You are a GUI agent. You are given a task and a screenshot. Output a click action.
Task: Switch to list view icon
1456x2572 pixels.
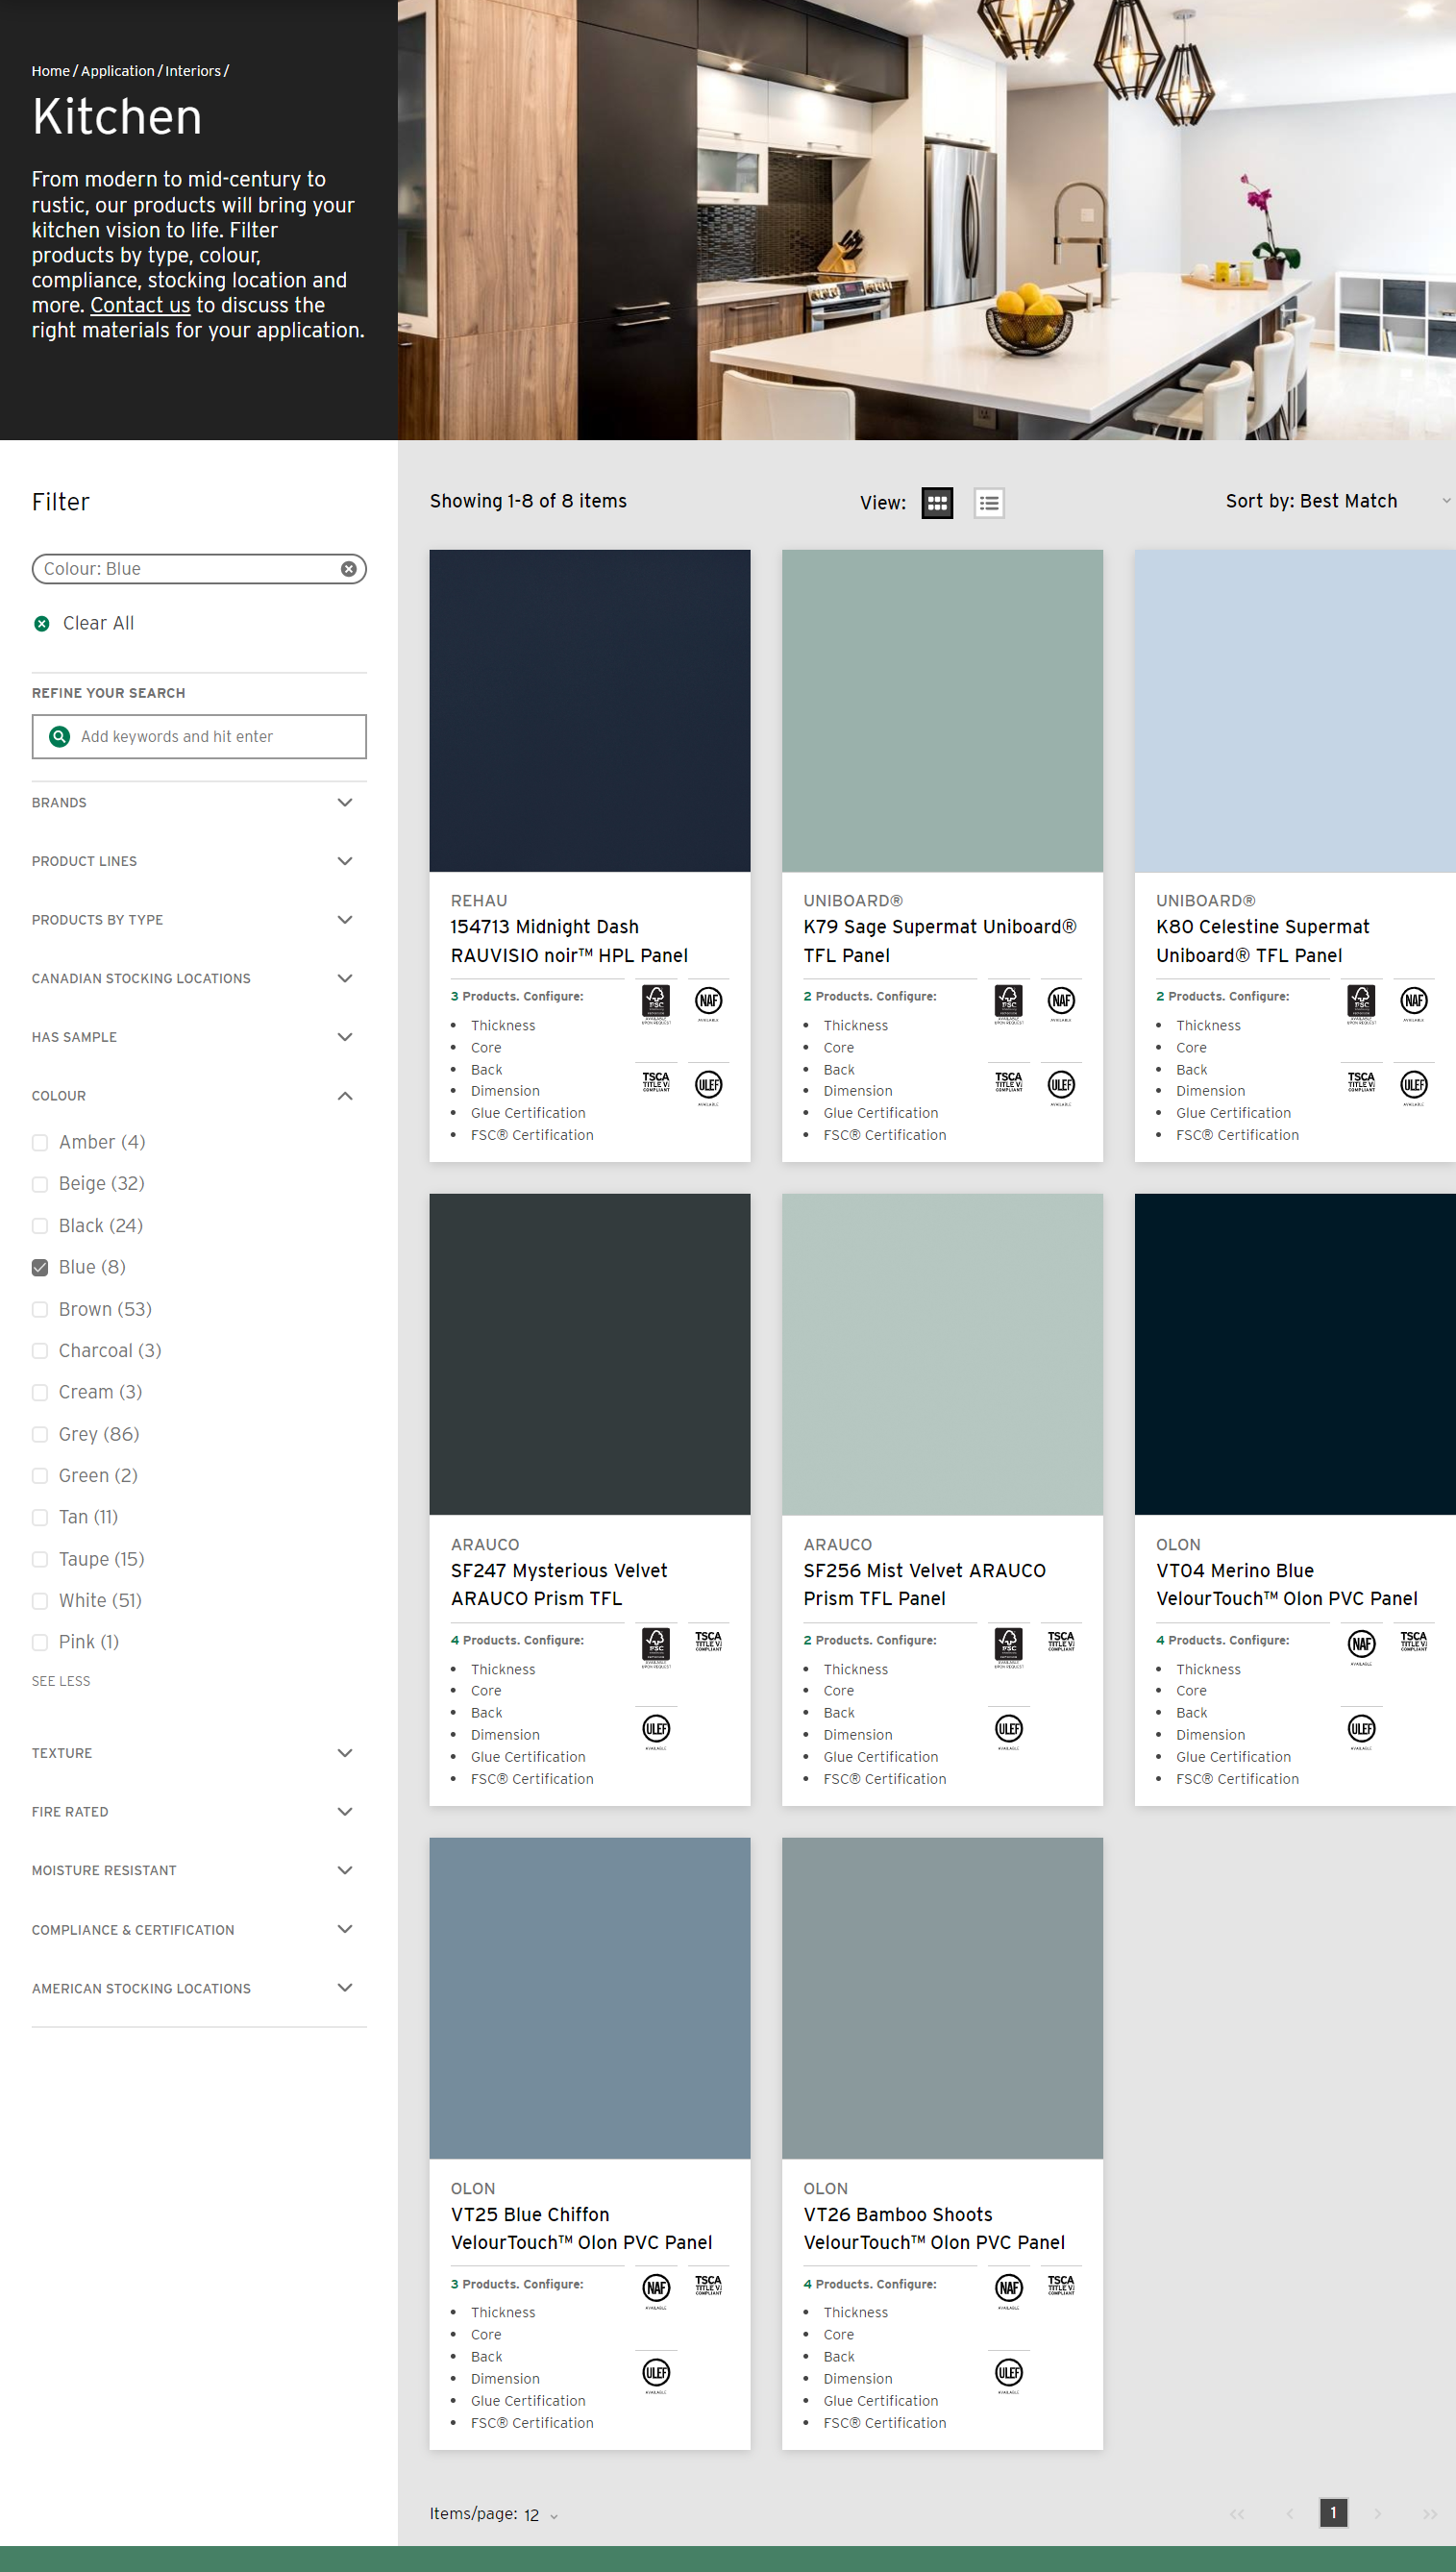pyautogui.click(x=988, y=503)
